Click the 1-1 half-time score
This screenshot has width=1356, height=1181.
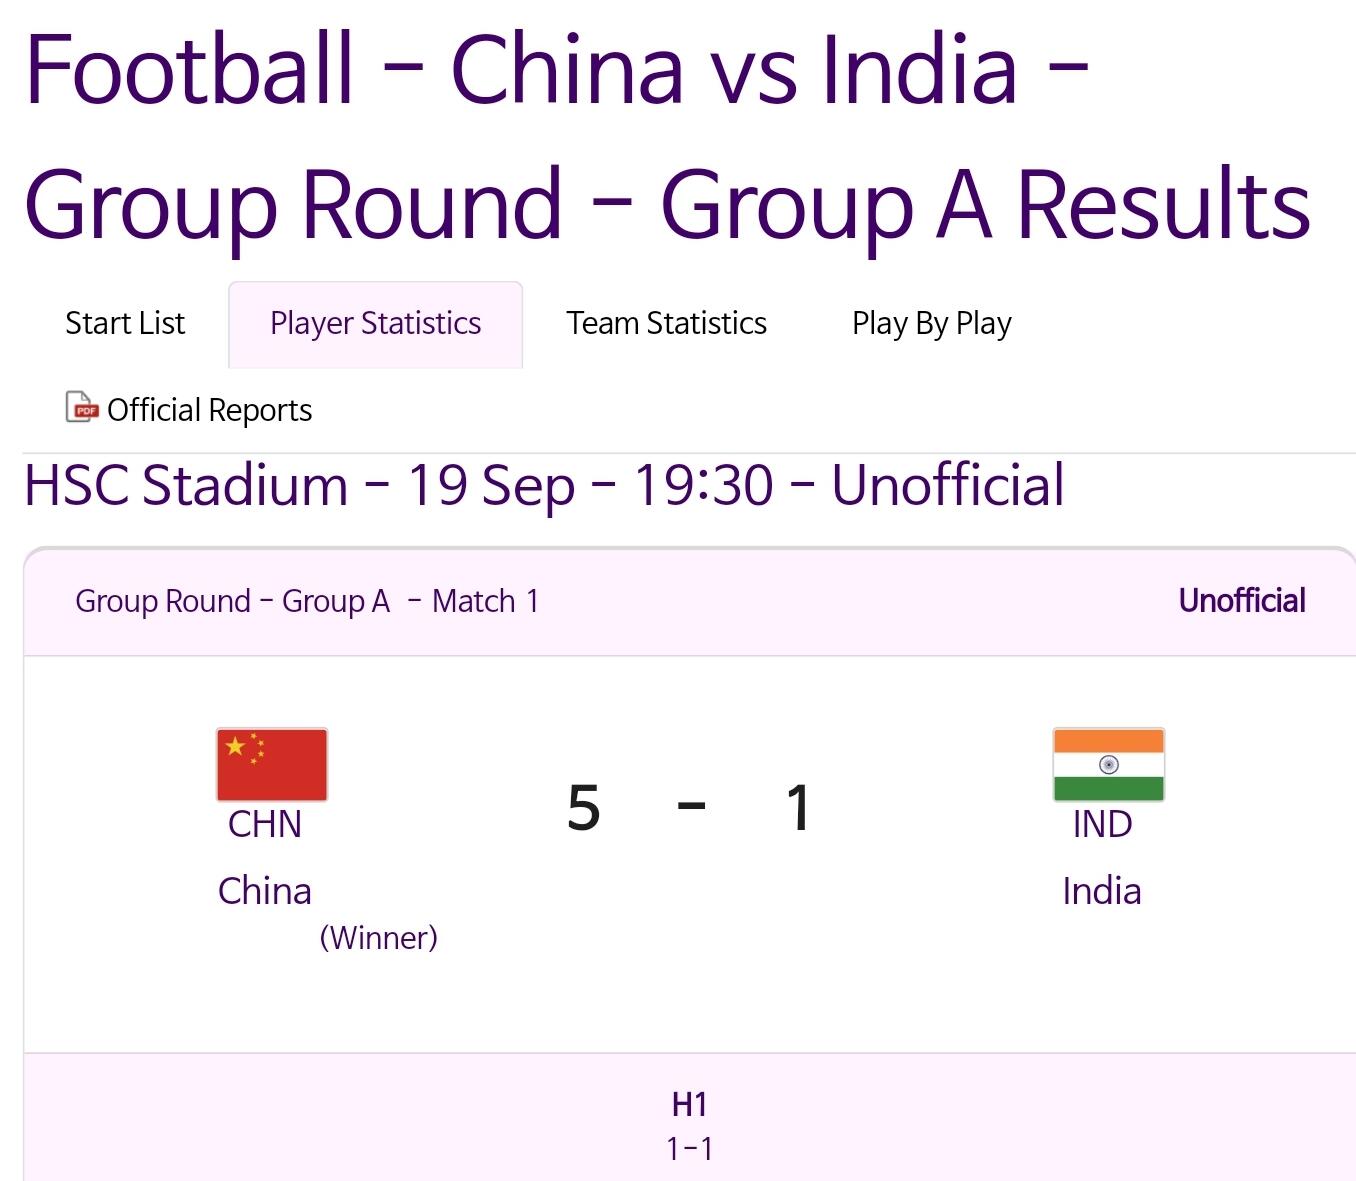[x=690, y=1149]
